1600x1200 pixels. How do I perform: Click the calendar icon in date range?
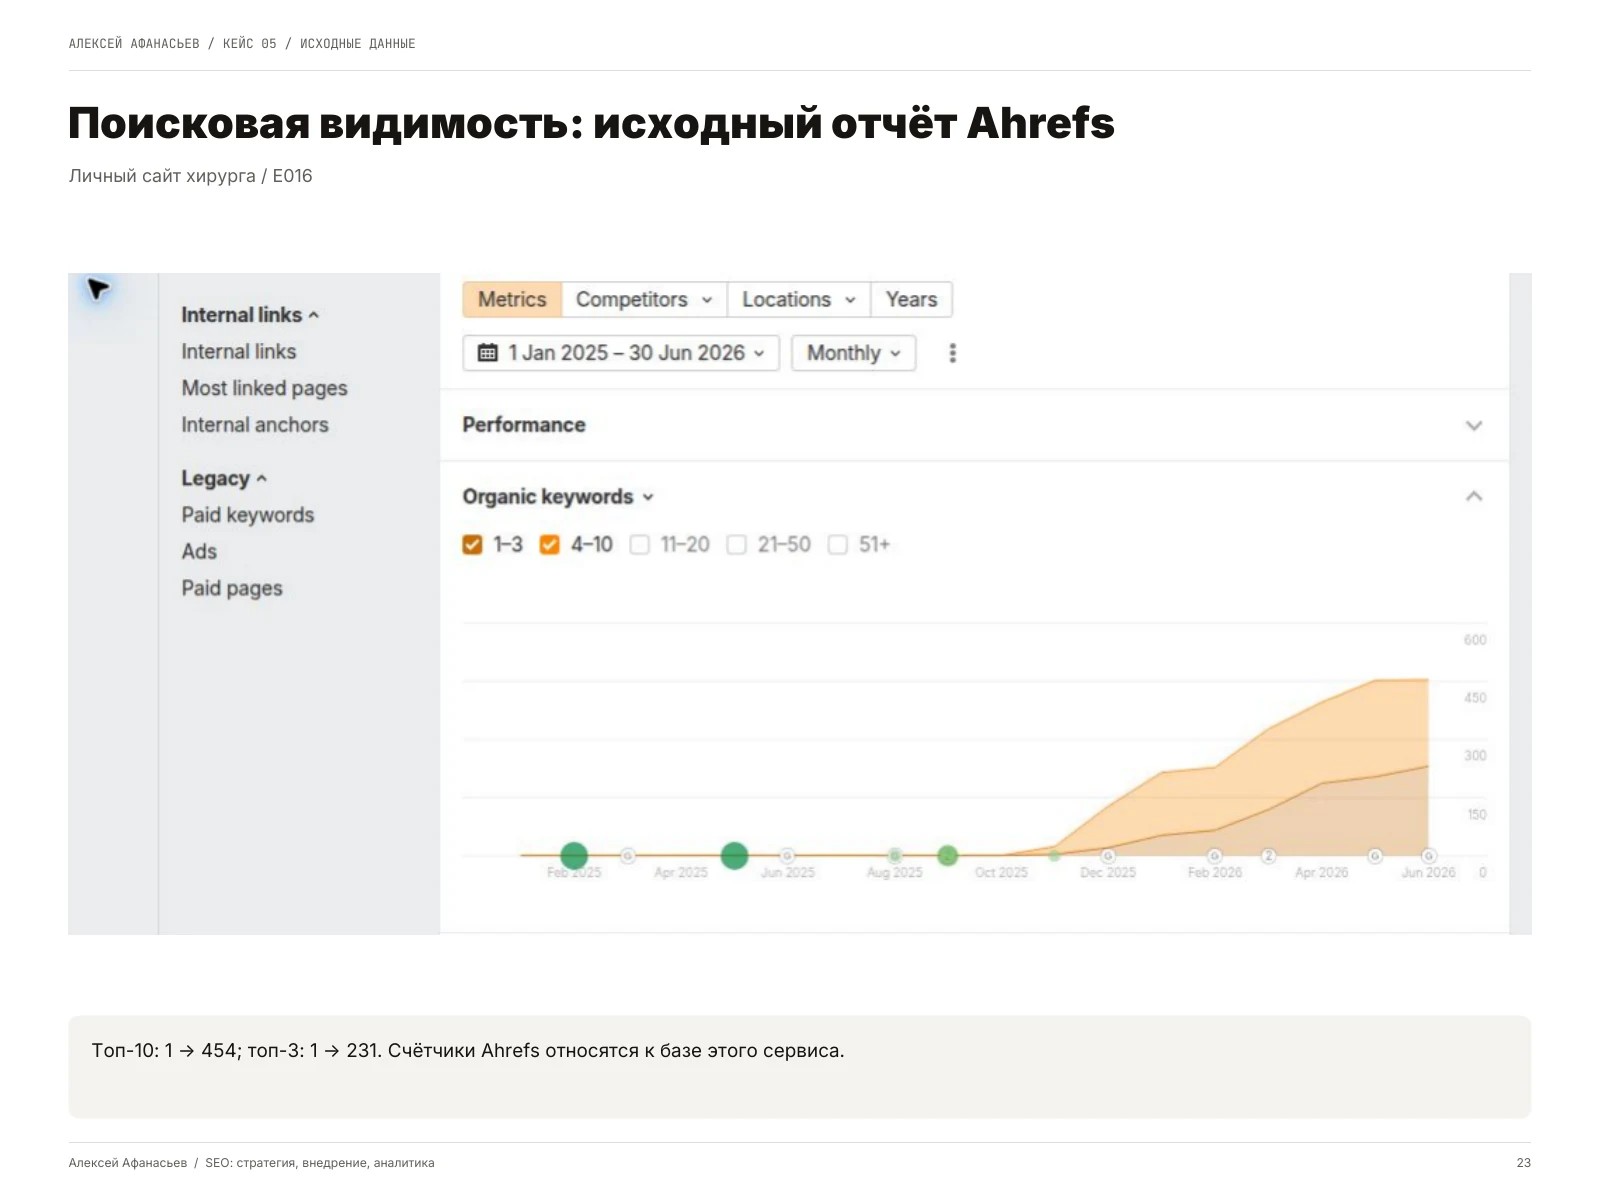click(488, 353)
